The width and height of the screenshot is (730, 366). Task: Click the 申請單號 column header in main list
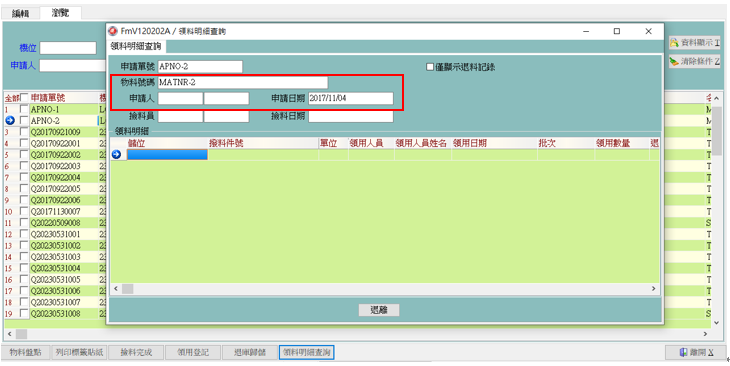(63, 98)
